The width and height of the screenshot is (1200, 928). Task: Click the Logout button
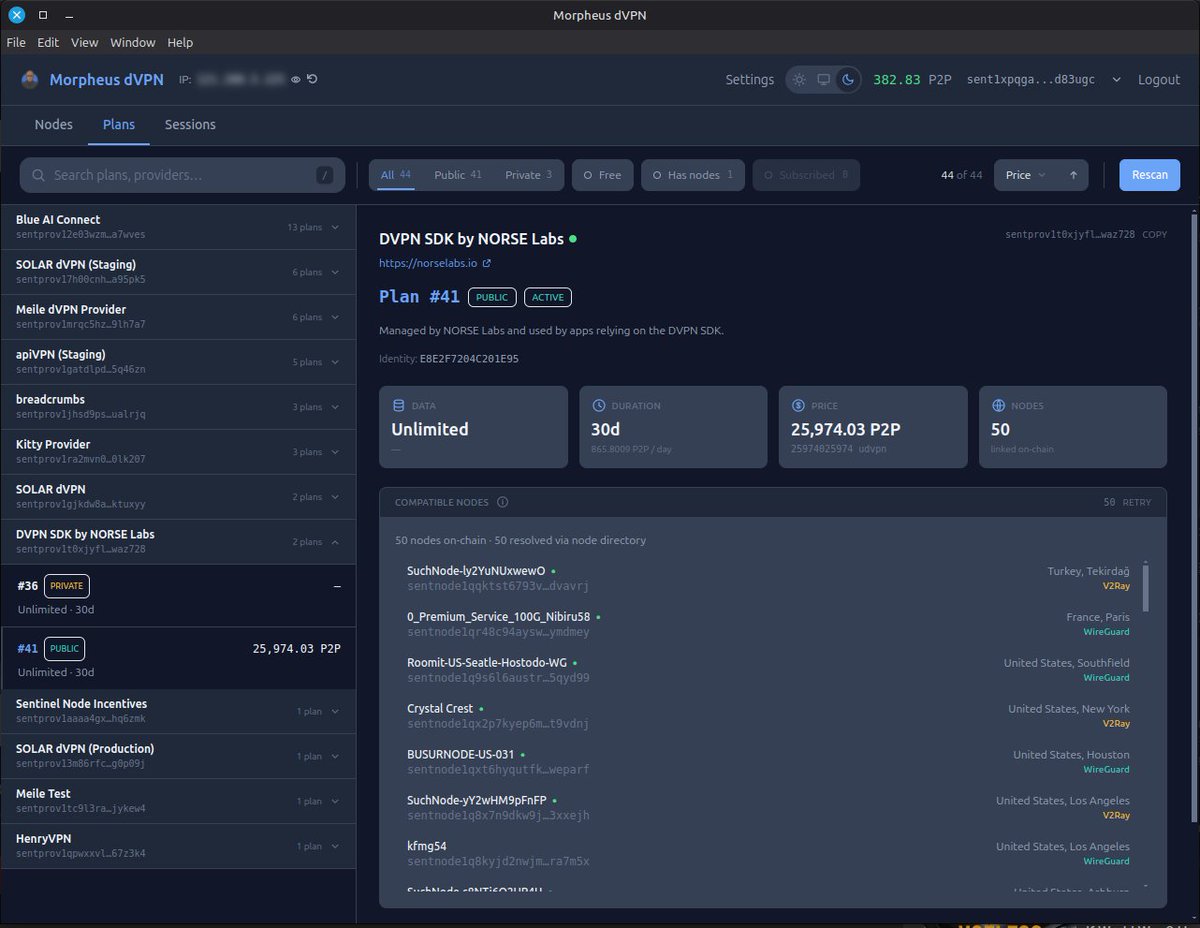(1159, 80)
